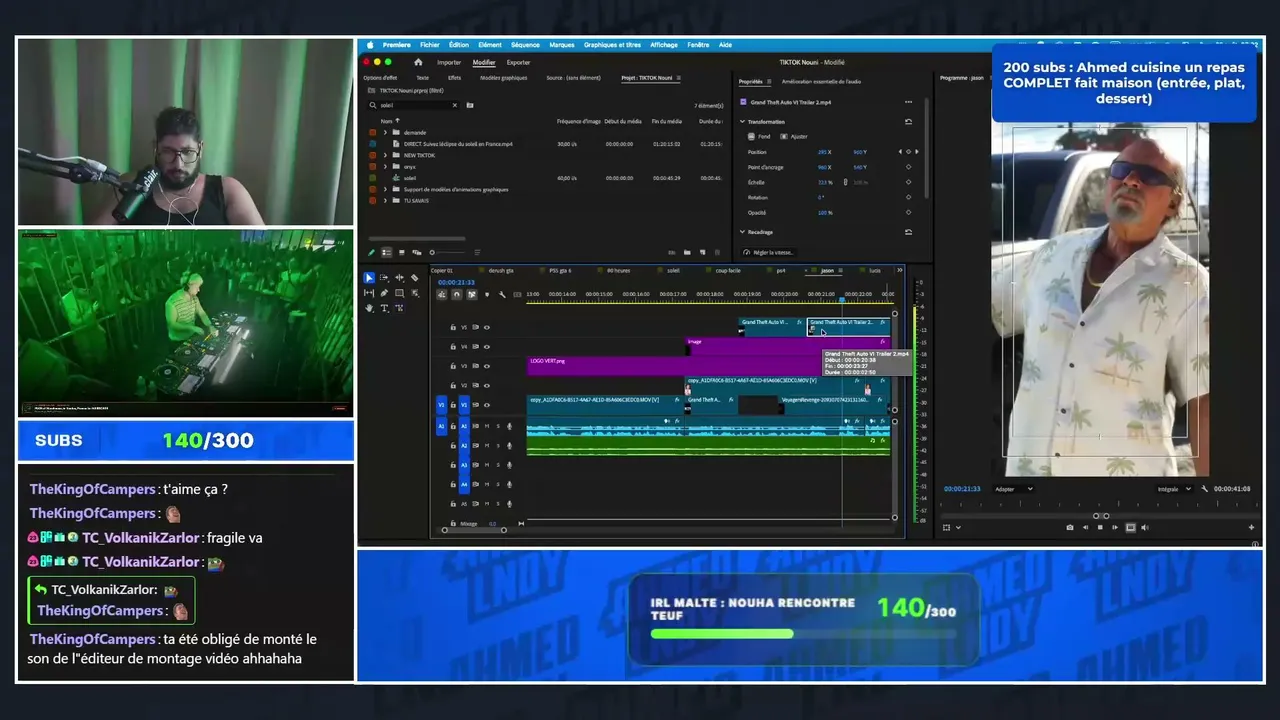The height and width of the screenshot is (720, 1280).
Task: Open the Marques menu
Action: tap(562, 45)
